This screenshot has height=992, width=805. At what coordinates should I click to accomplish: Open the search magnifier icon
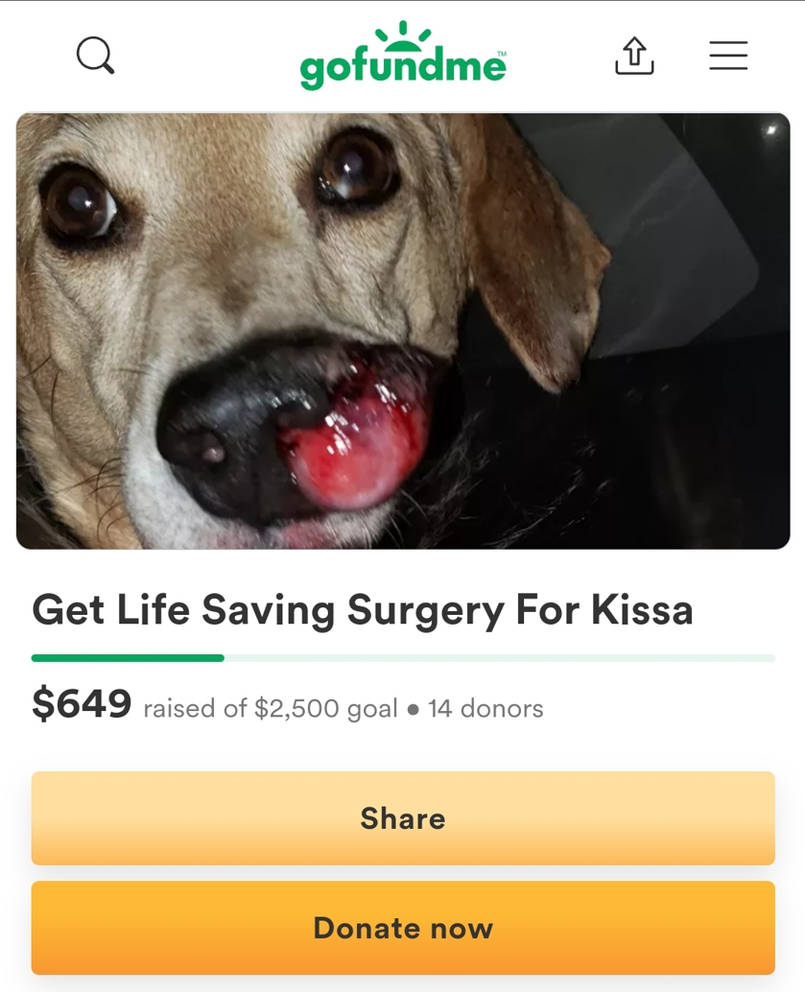coord(95,56)
